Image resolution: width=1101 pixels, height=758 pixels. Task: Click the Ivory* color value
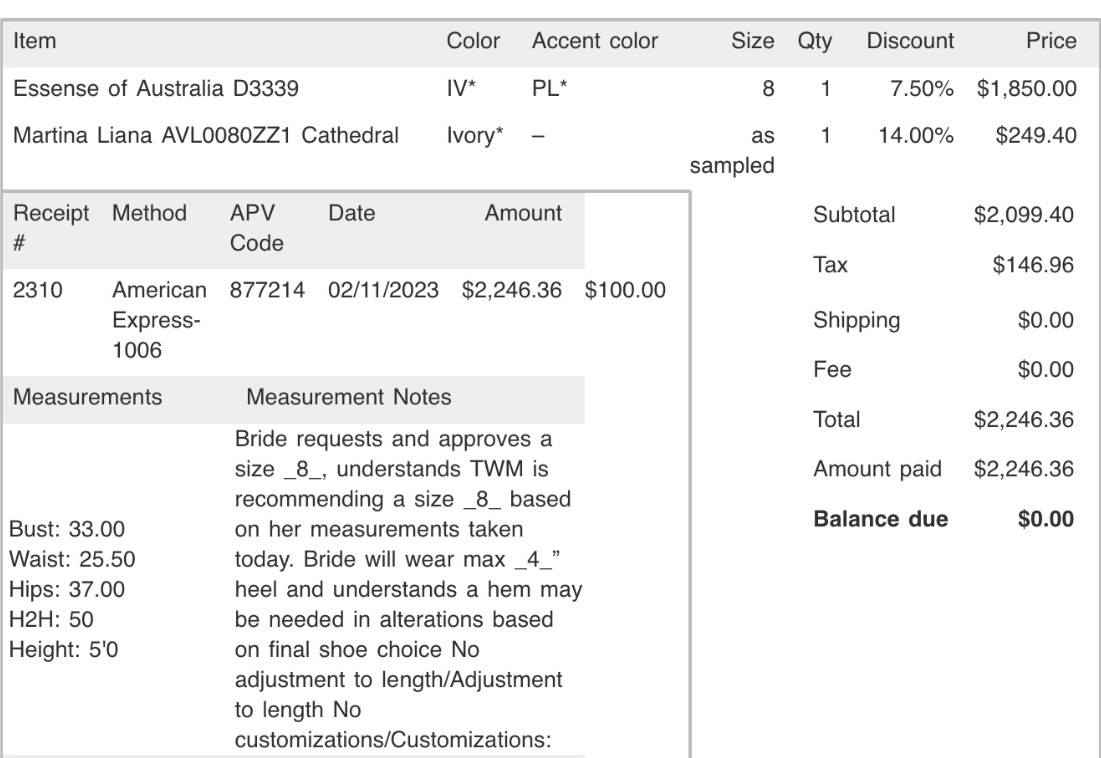click(x=475, y=135)
